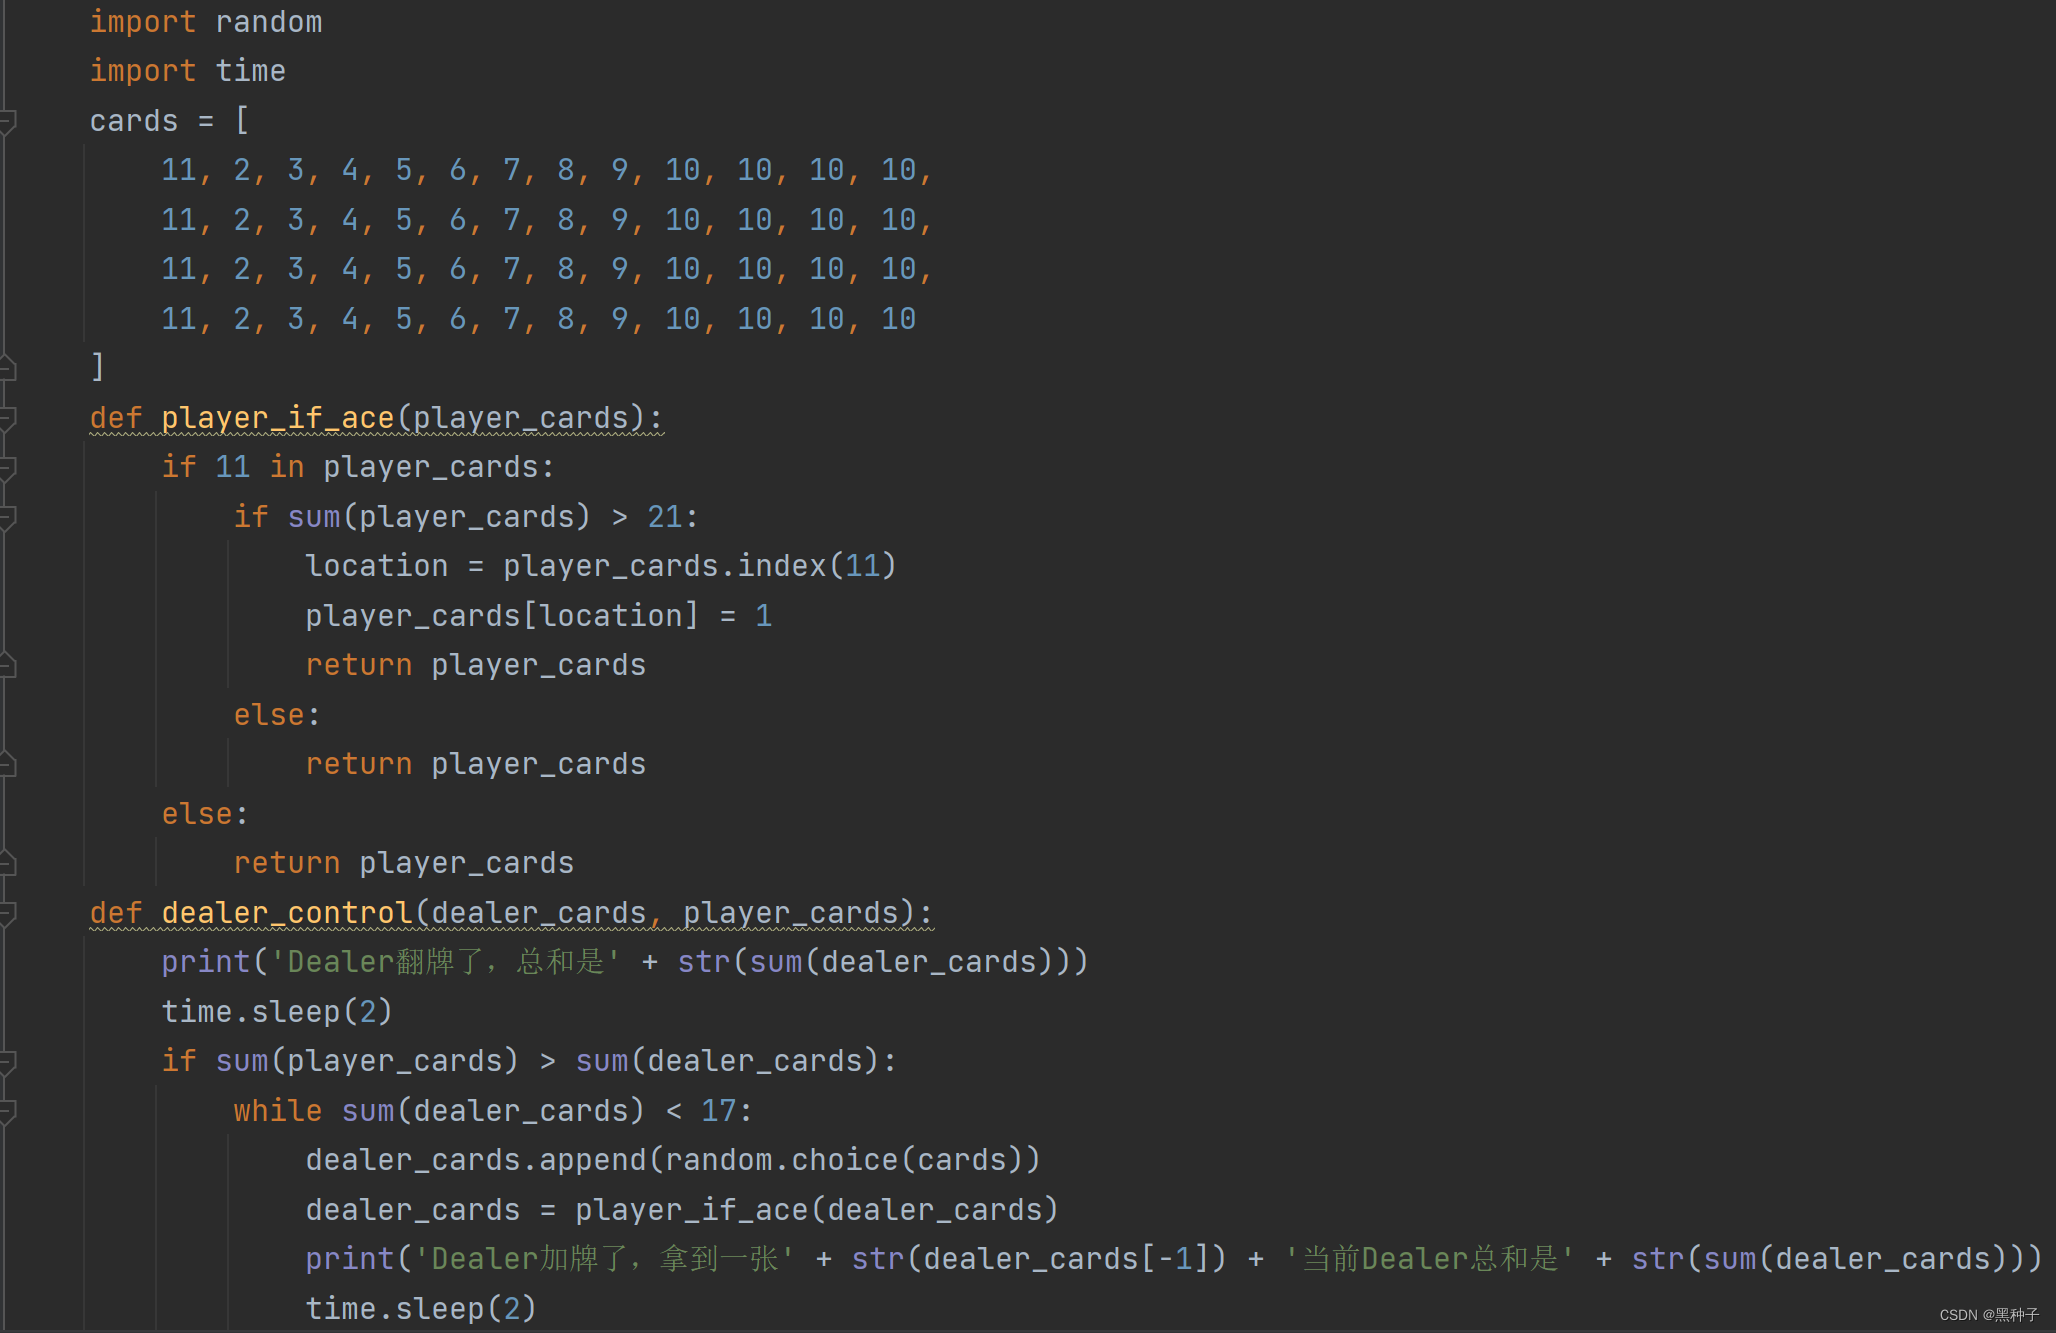Click the '当前Dealer总和是' string literal
2056x1333 pixels.
point(1428,1259)
